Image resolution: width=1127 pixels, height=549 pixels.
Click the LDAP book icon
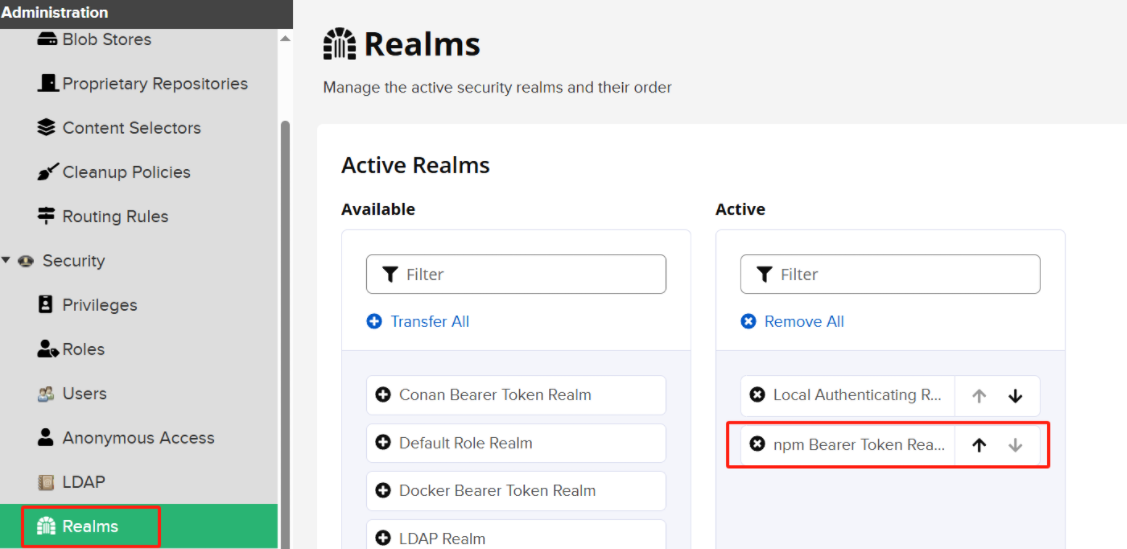pyautogui.click(x=45, y=483)
